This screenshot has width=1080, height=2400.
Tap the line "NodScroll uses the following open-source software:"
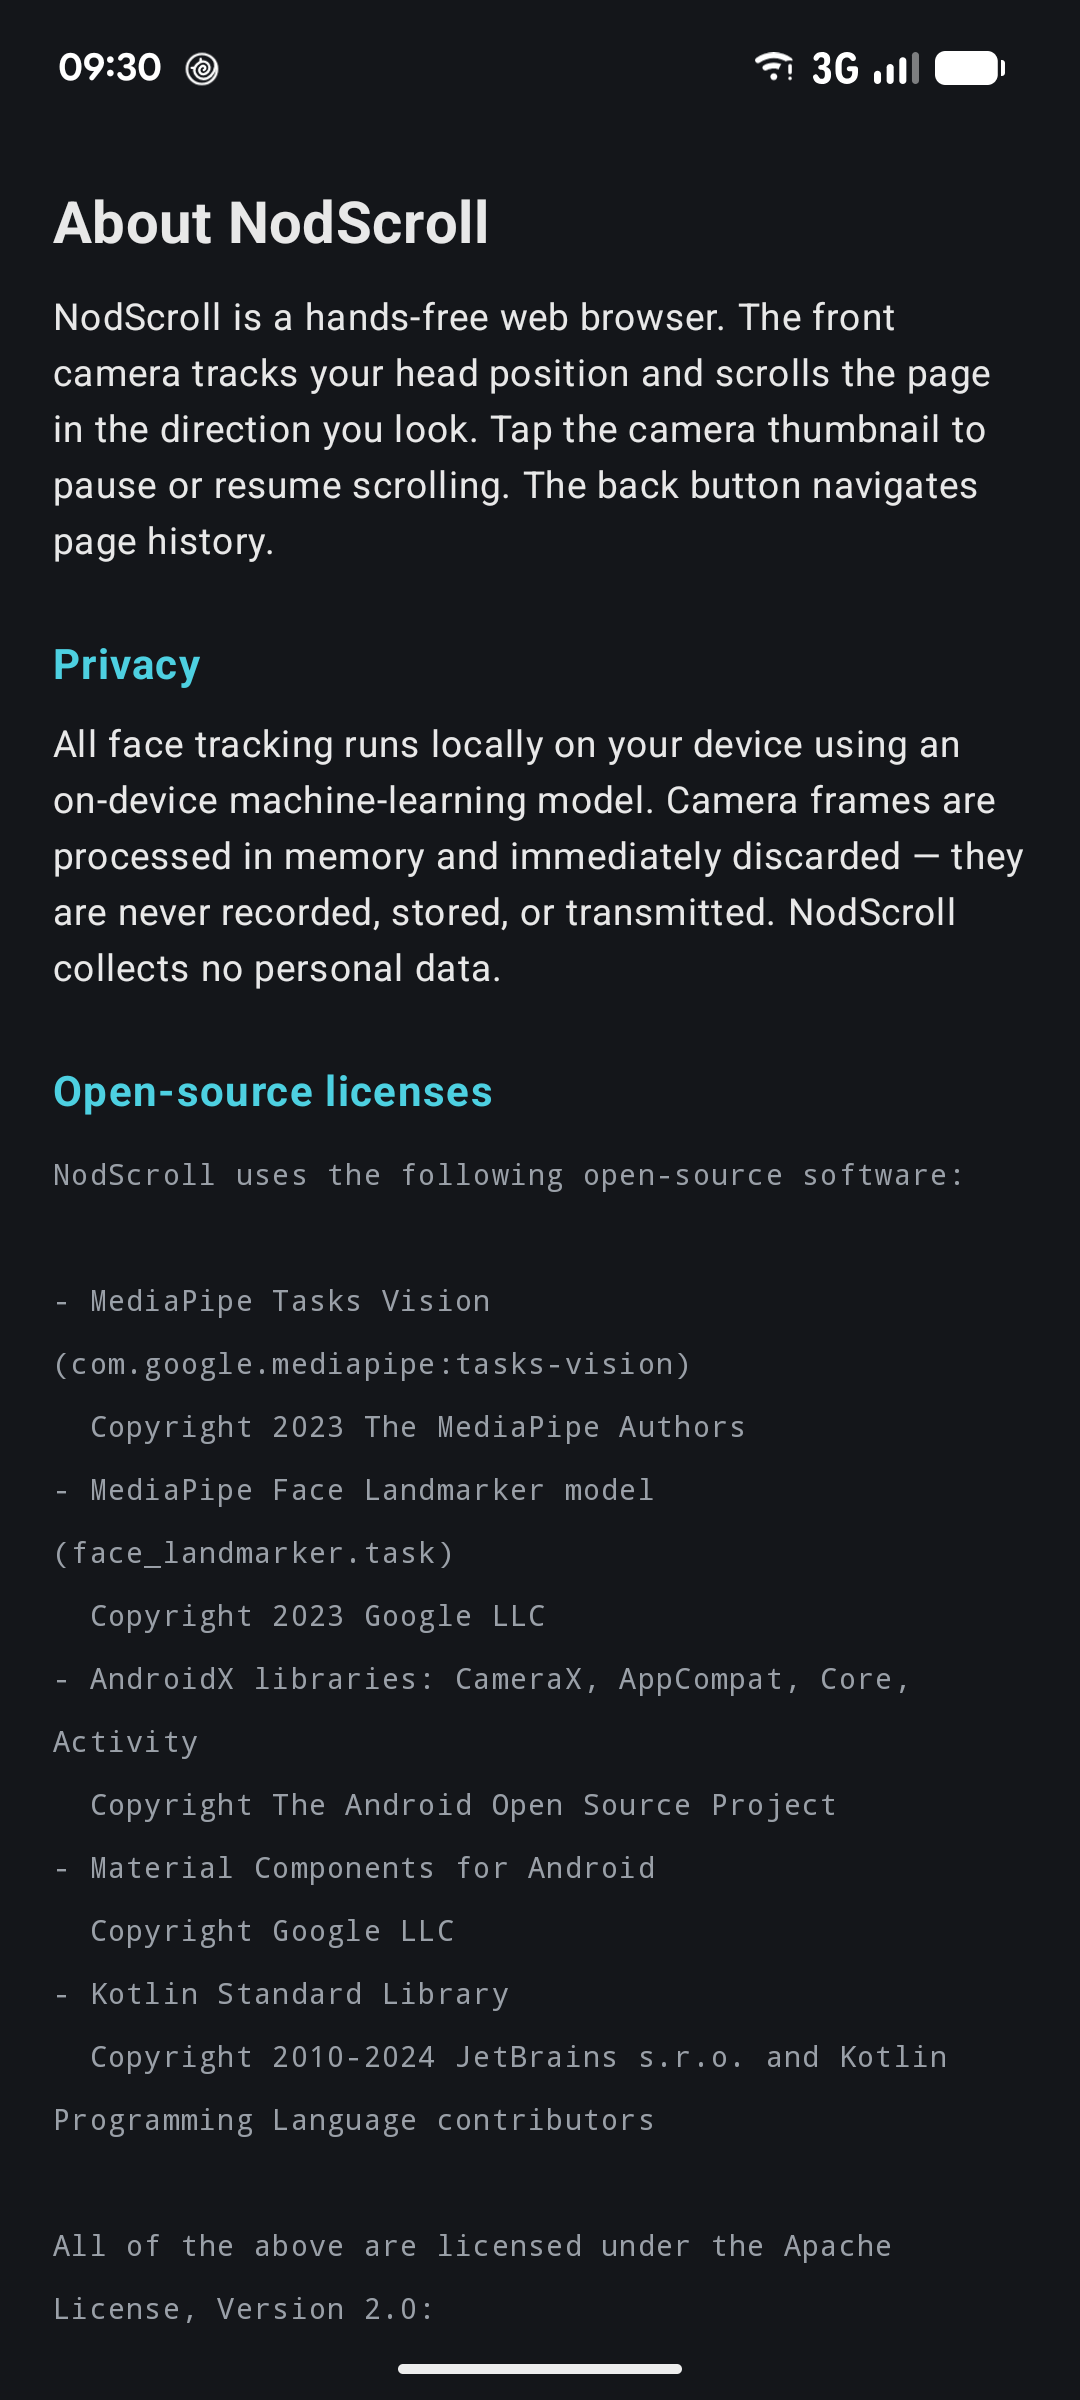(508, 1176)
